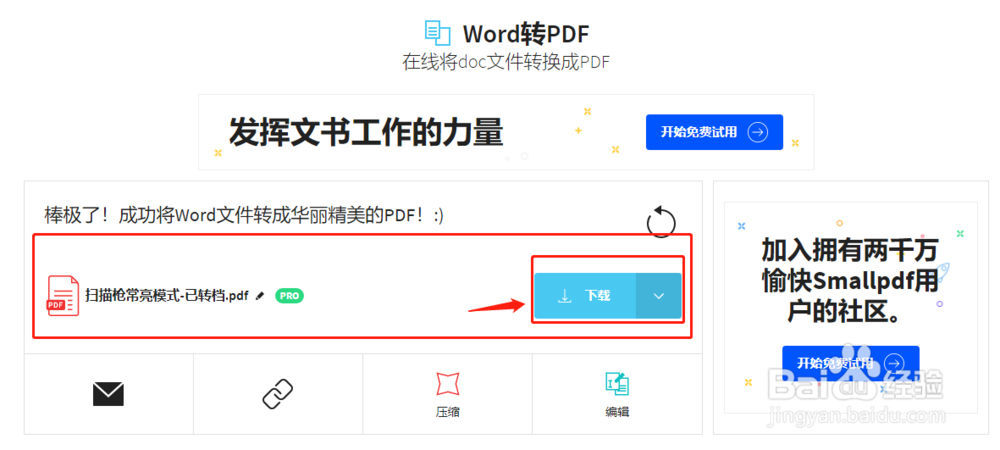1000x450 pixels.
Task: Click the red PDF file icon
Action: (63, 296)
